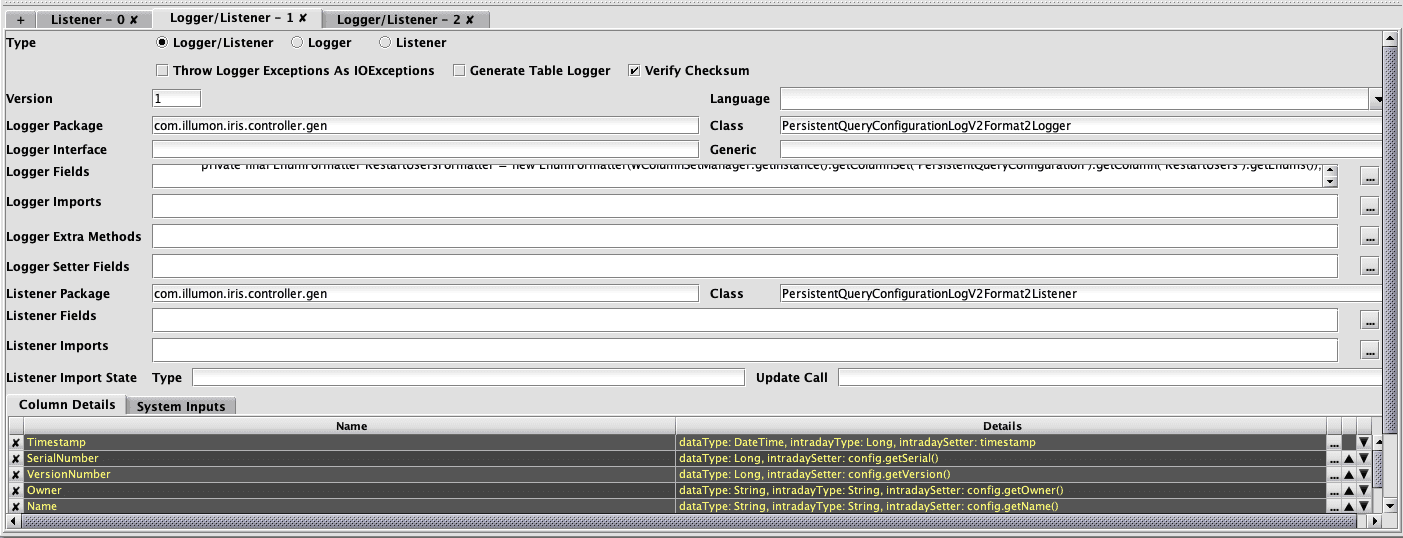Check the Generate Table Logger option
Viewport: 1403px width, 538px height.
tap(459, 71)
